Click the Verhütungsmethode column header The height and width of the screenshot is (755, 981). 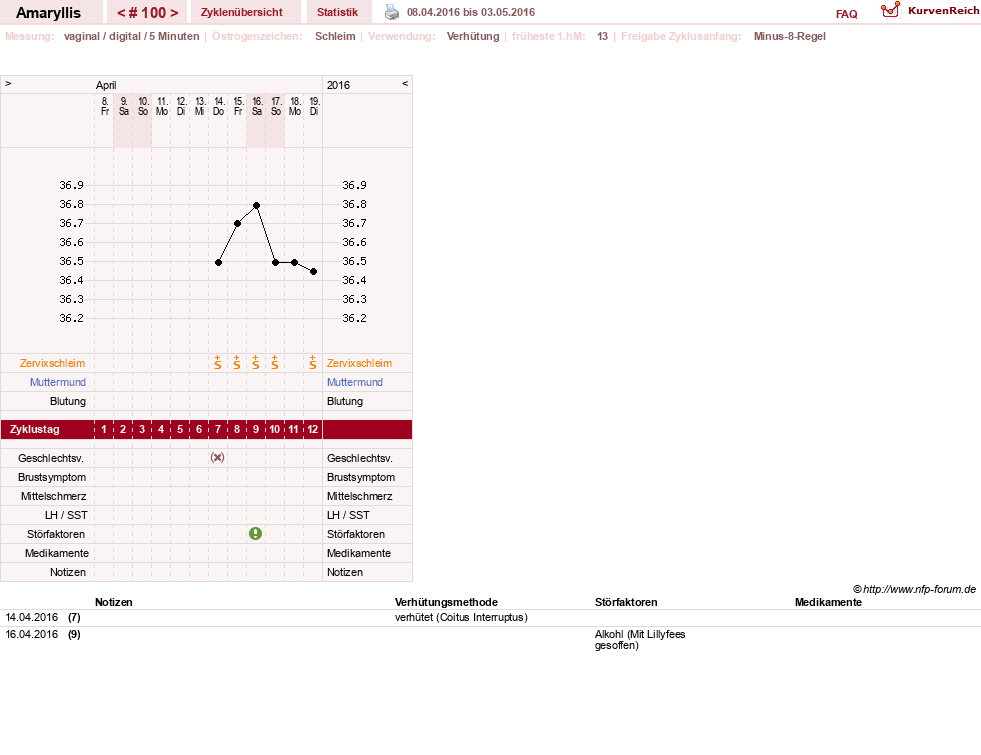tap(446, 602)
